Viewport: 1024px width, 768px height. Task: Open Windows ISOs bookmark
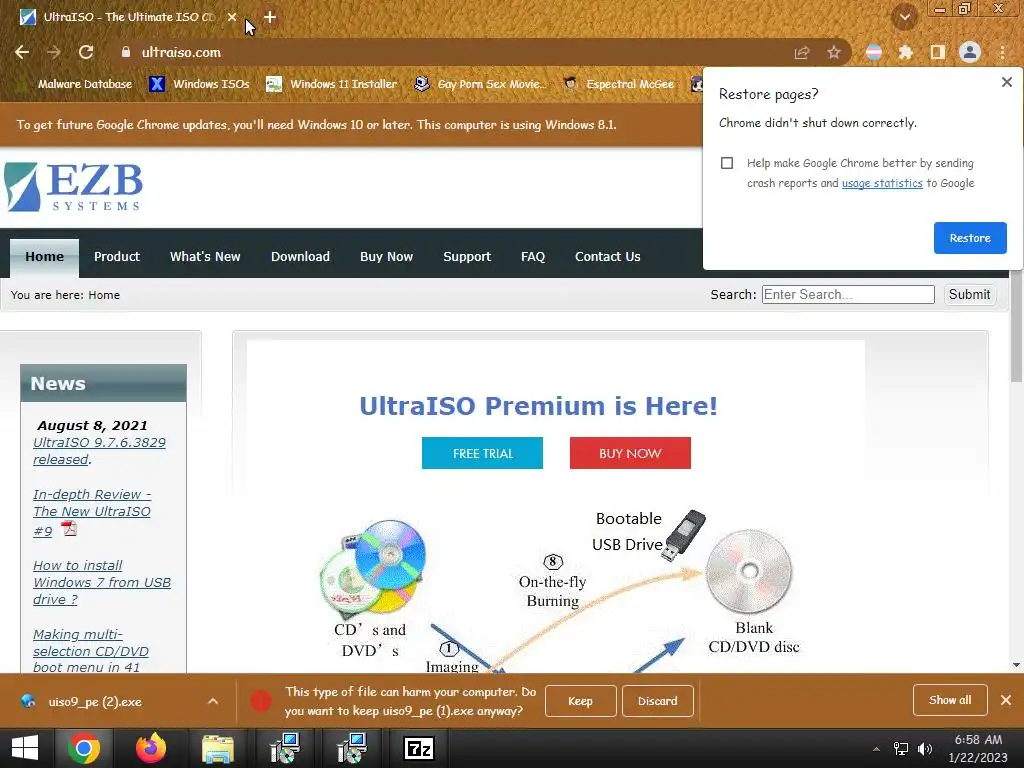click(199, 84)
